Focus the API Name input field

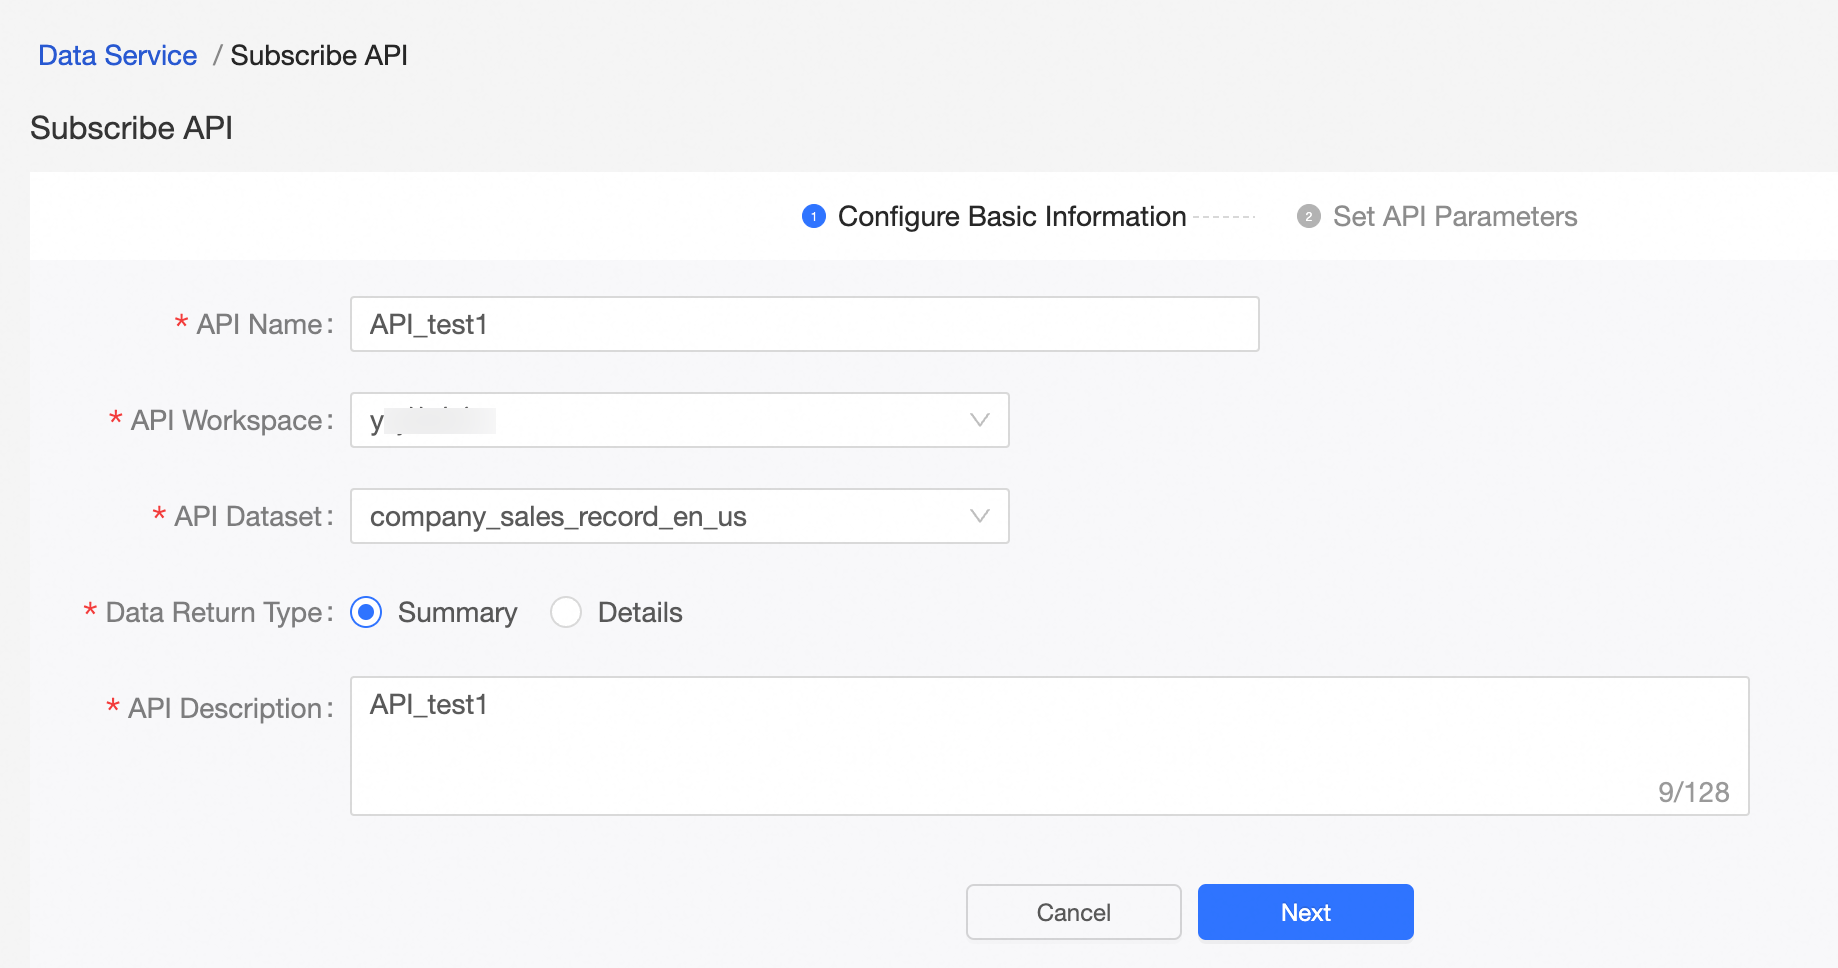coord(804,324)
